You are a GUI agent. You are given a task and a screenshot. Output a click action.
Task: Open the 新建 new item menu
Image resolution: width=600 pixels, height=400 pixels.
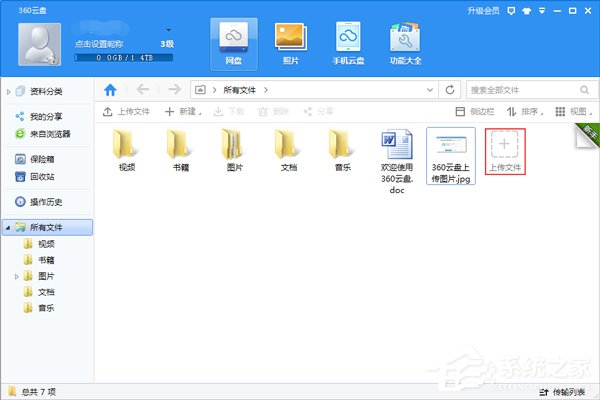183,111
